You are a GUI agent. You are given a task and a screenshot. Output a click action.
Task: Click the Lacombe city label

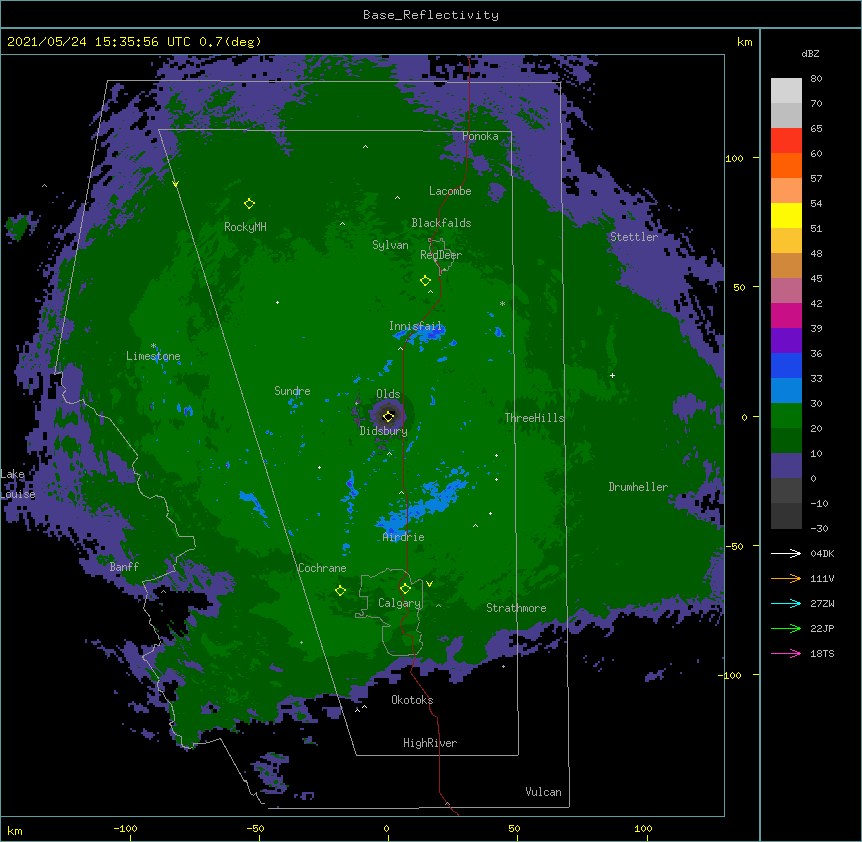pyautogui.click(x=450, y=191)
